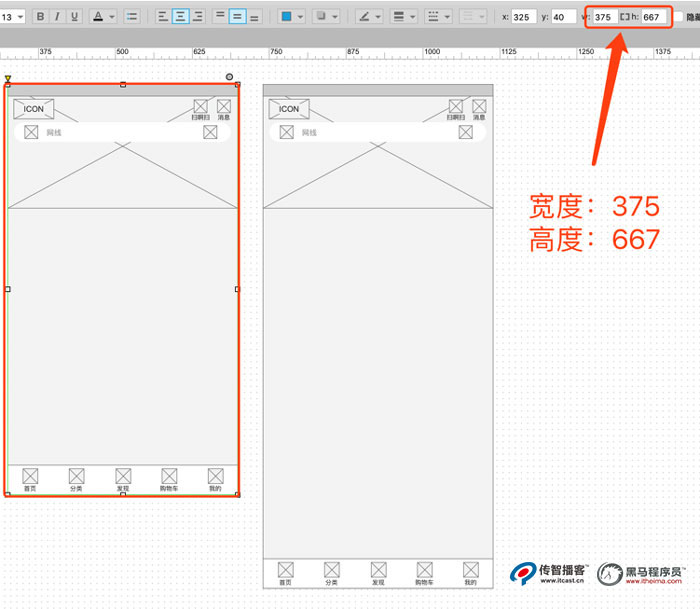Select 分类 tab icon in the selected wireframe
700x609 pixels.
click(x=76, y=476)
